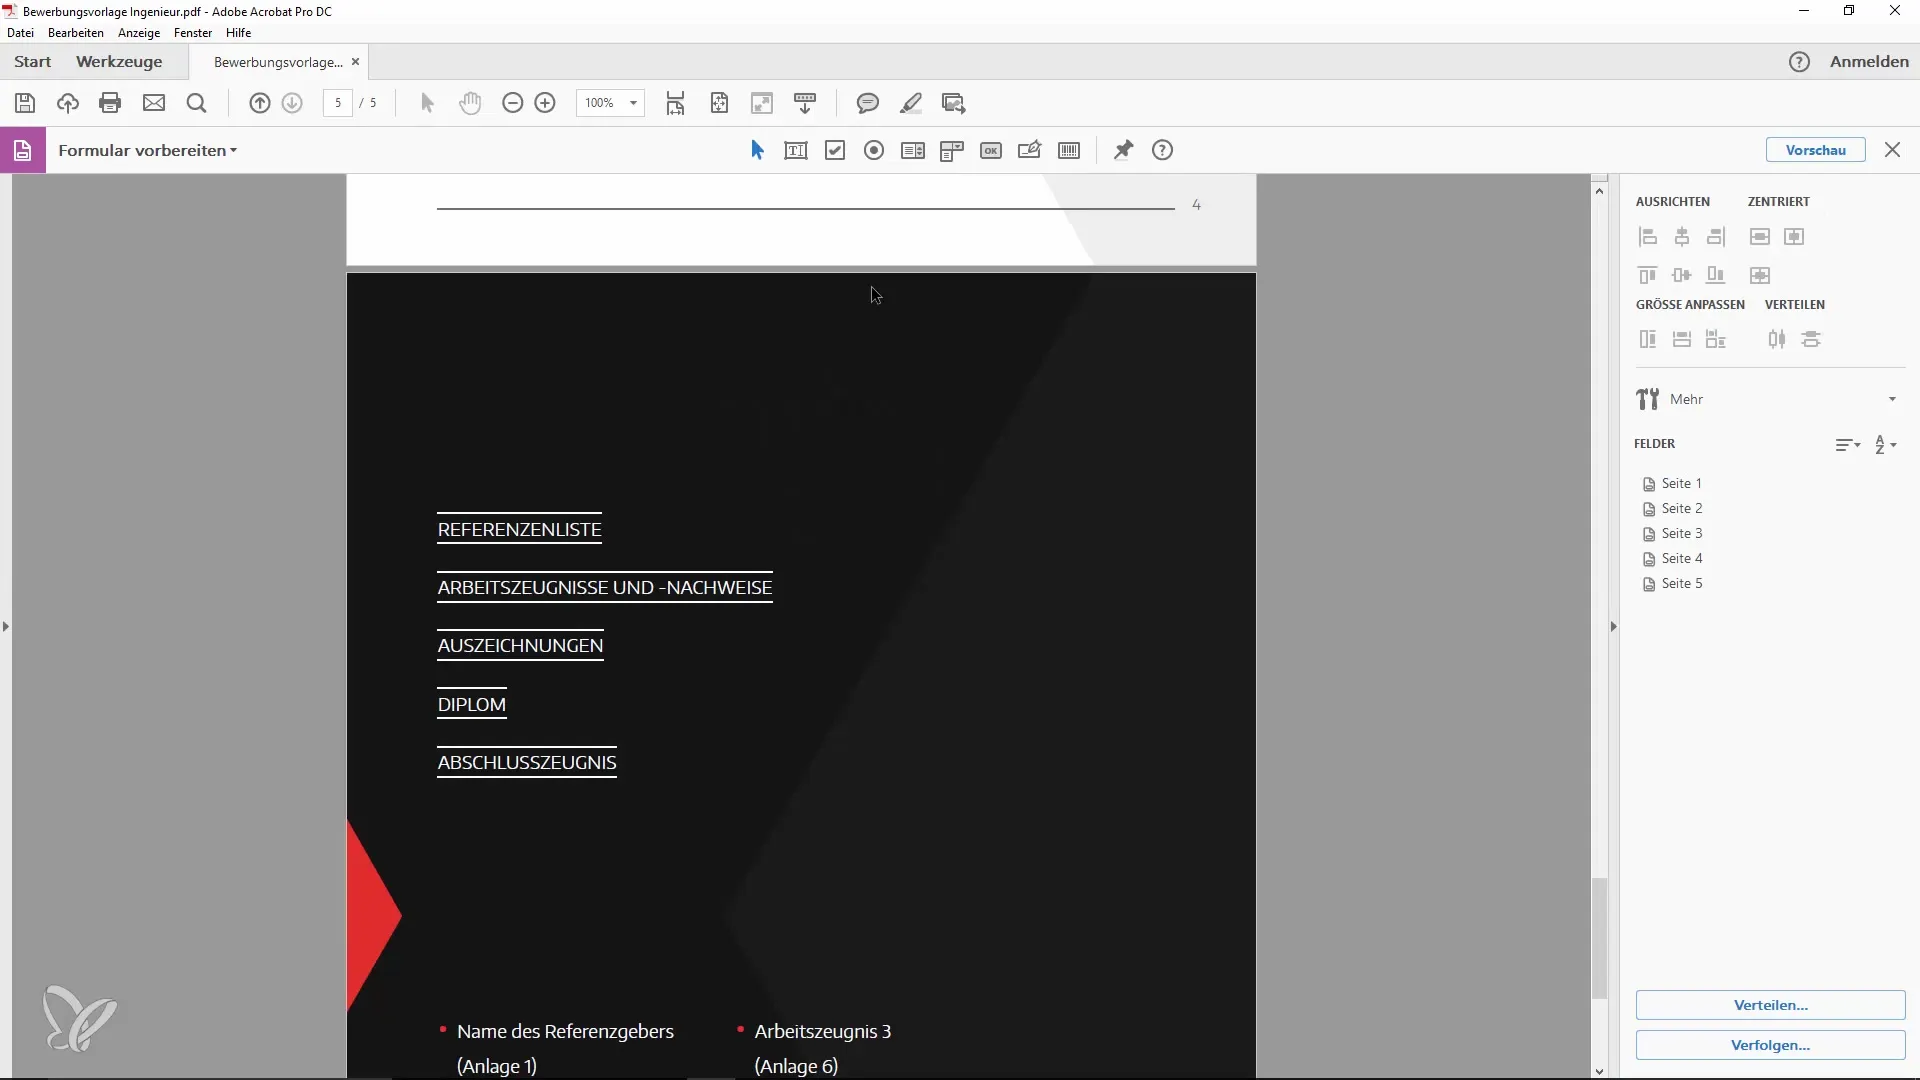
Task: Select the hand pan tool
Action: tap(470, 103)
